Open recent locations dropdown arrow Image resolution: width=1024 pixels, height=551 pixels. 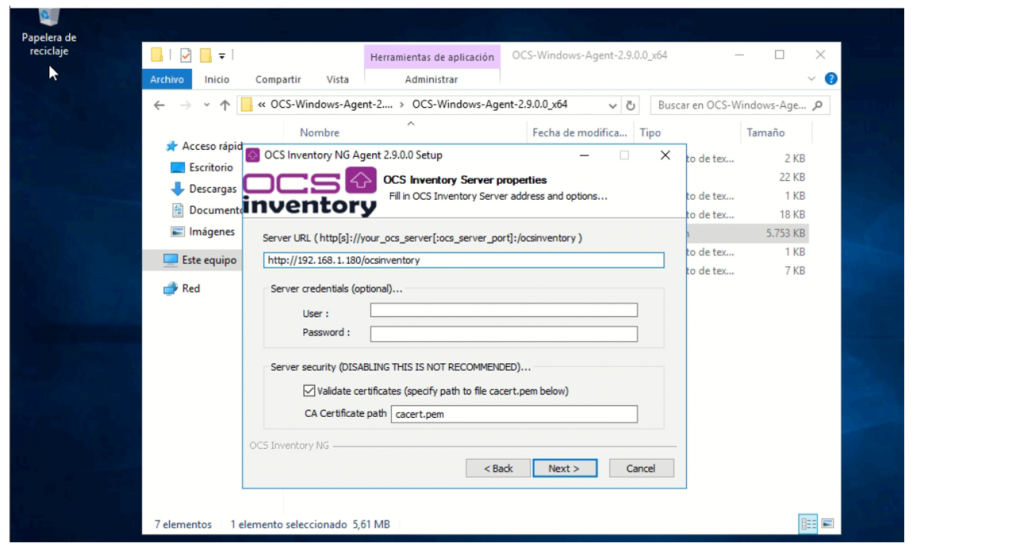tap(206, 105)
